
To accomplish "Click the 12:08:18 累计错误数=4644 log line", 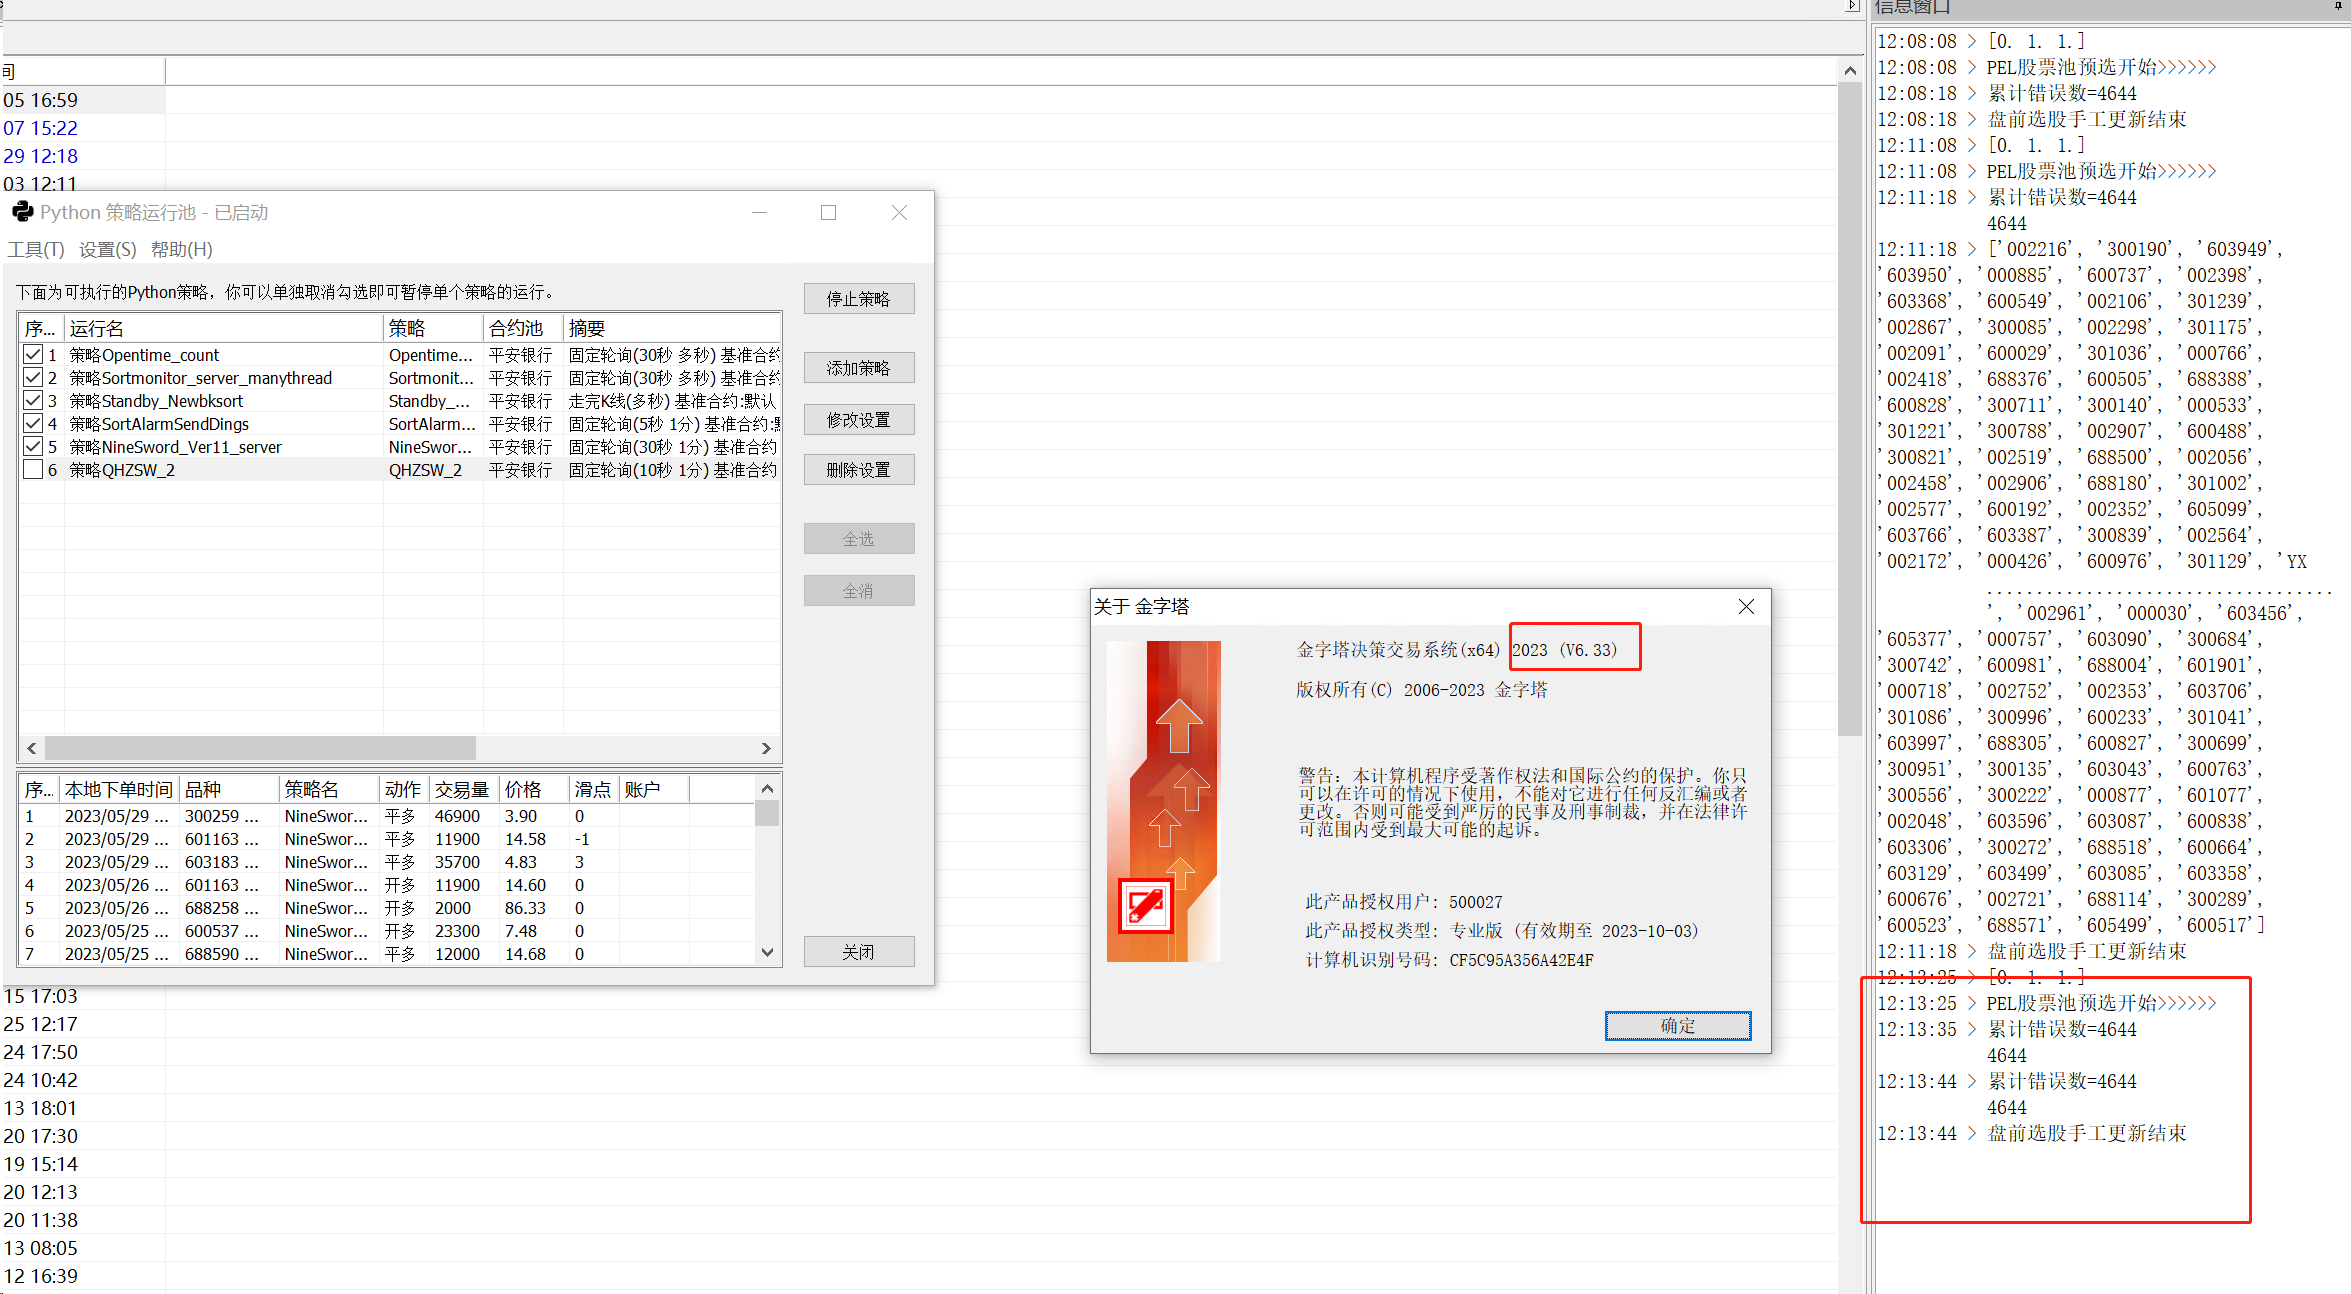I will [x=2006, y=93].
